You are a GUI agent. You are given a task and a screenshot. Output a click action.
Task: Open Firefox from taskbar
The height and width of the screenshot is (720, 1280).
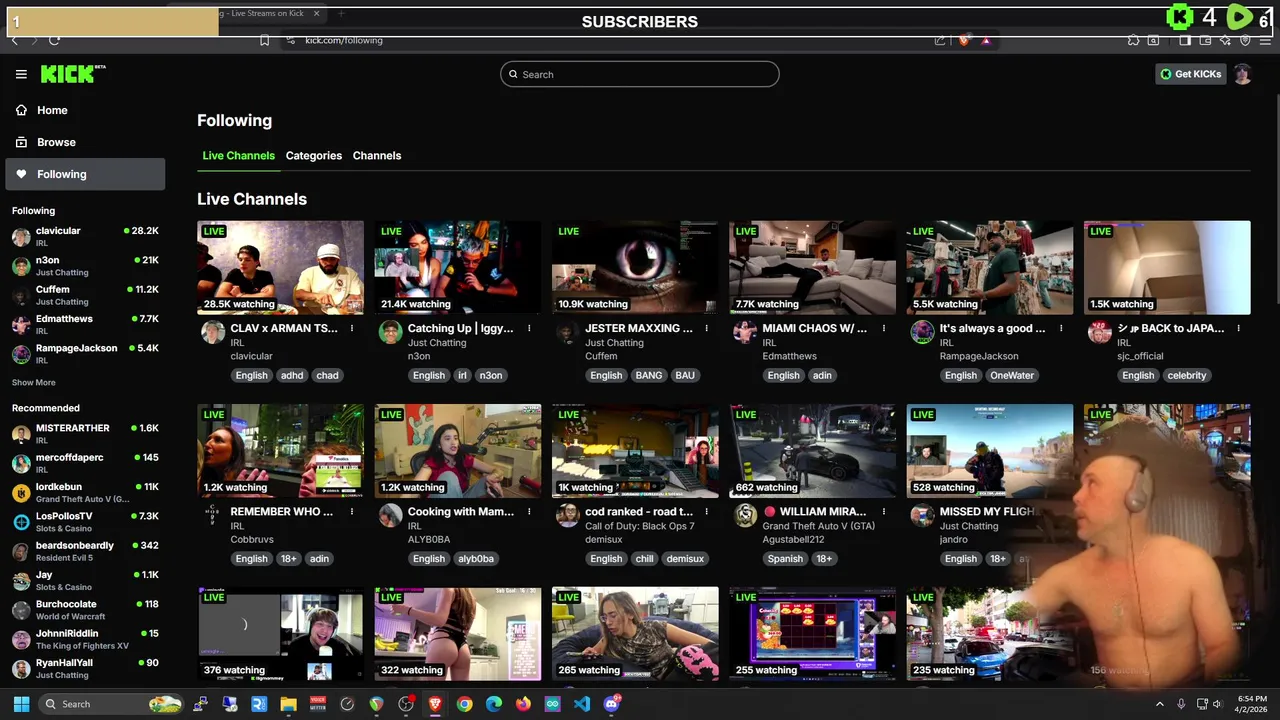click(x=523, y=704)
